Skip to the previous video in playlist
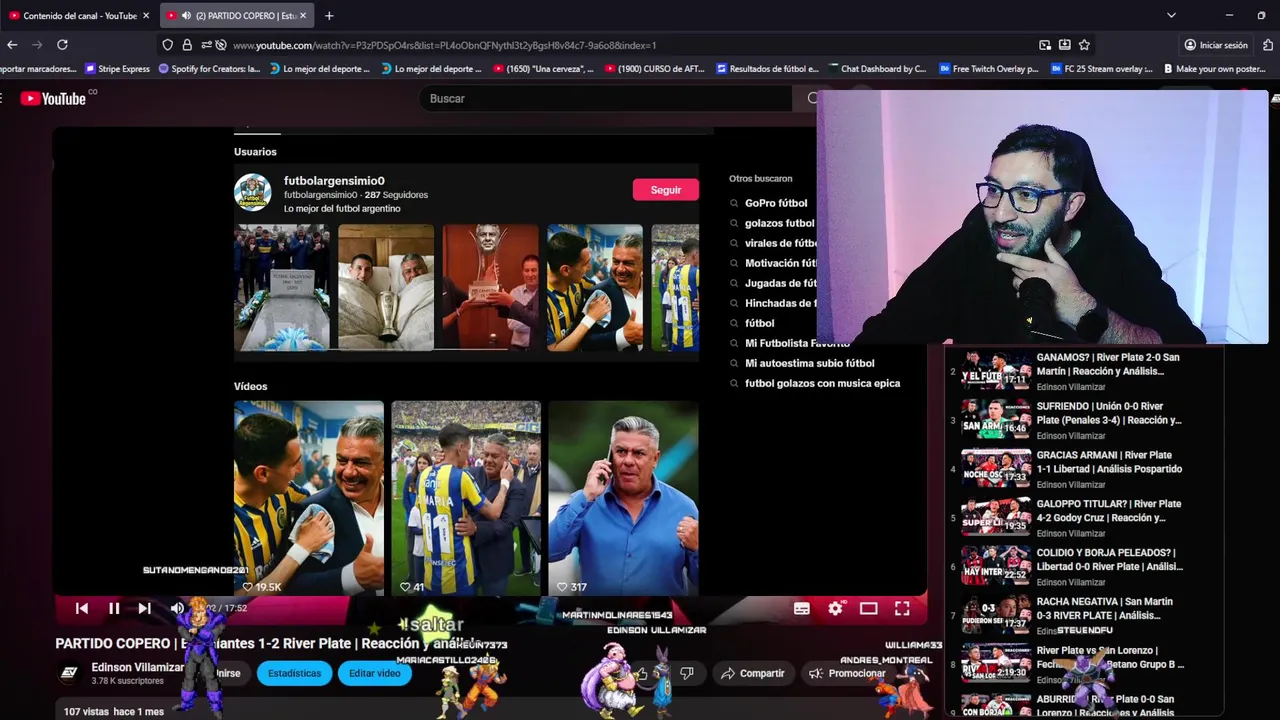 point(82,608)
